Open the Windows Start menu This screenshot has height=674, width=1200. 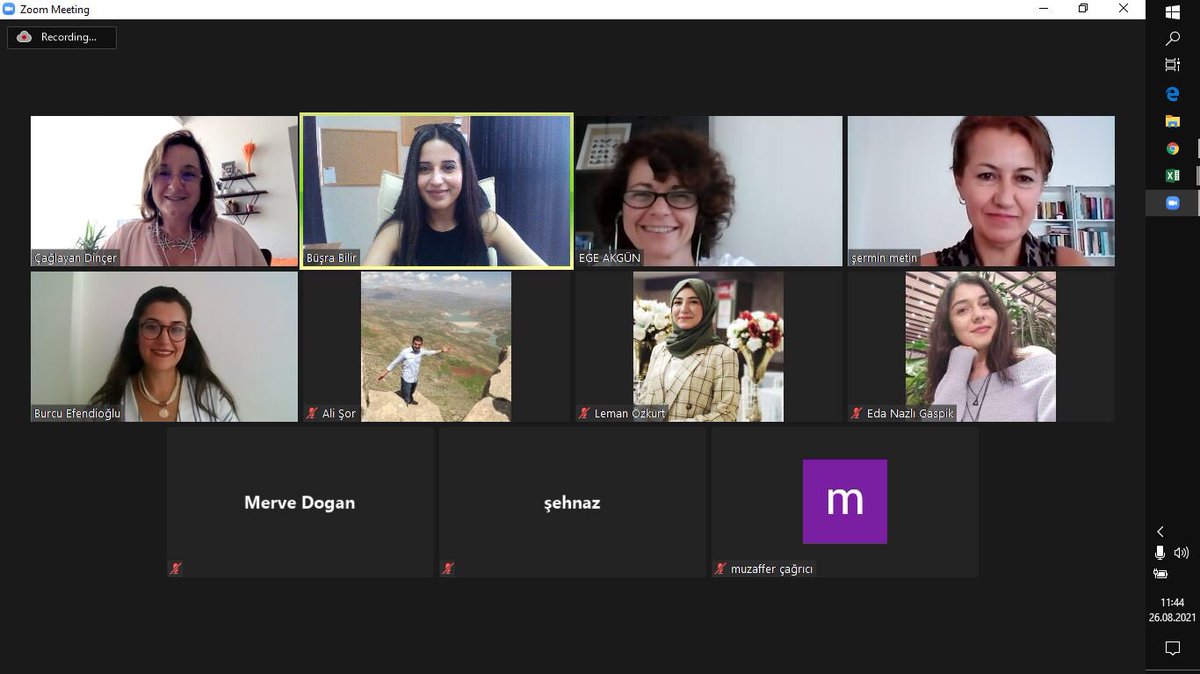[x=1172, y=13]
